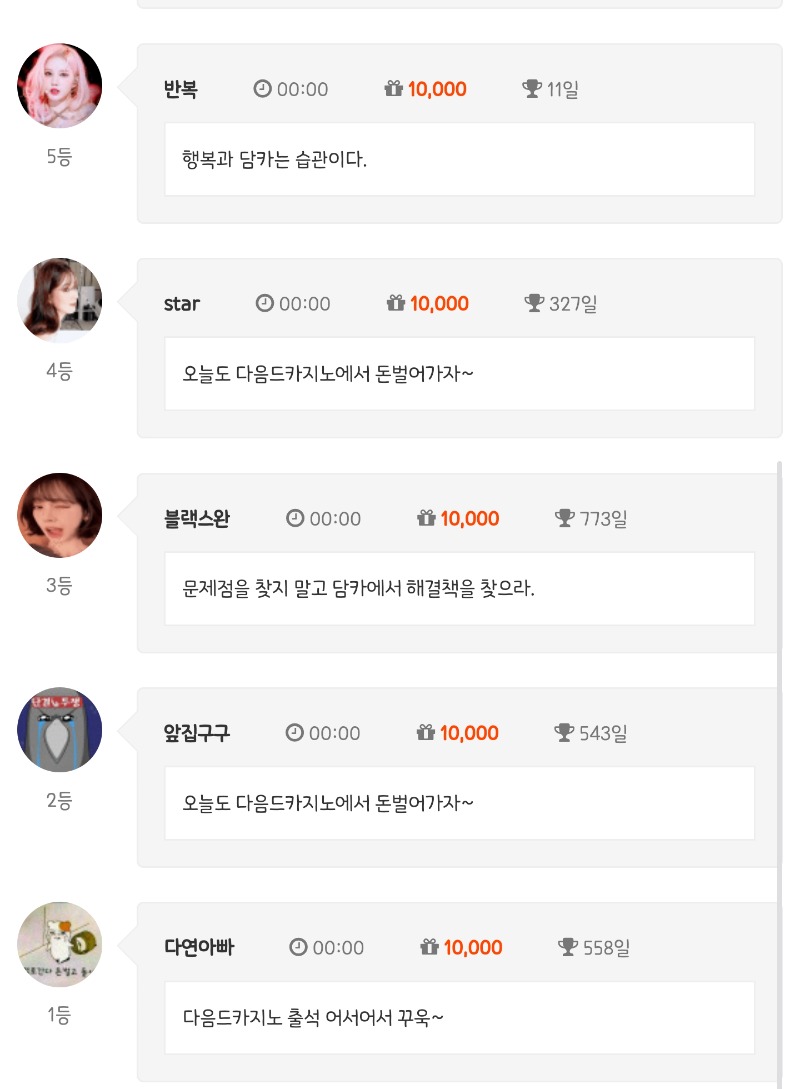Click the gift icon beside star's 10,000
Viewport: 800px width, 1089px height.
[396, 303]
